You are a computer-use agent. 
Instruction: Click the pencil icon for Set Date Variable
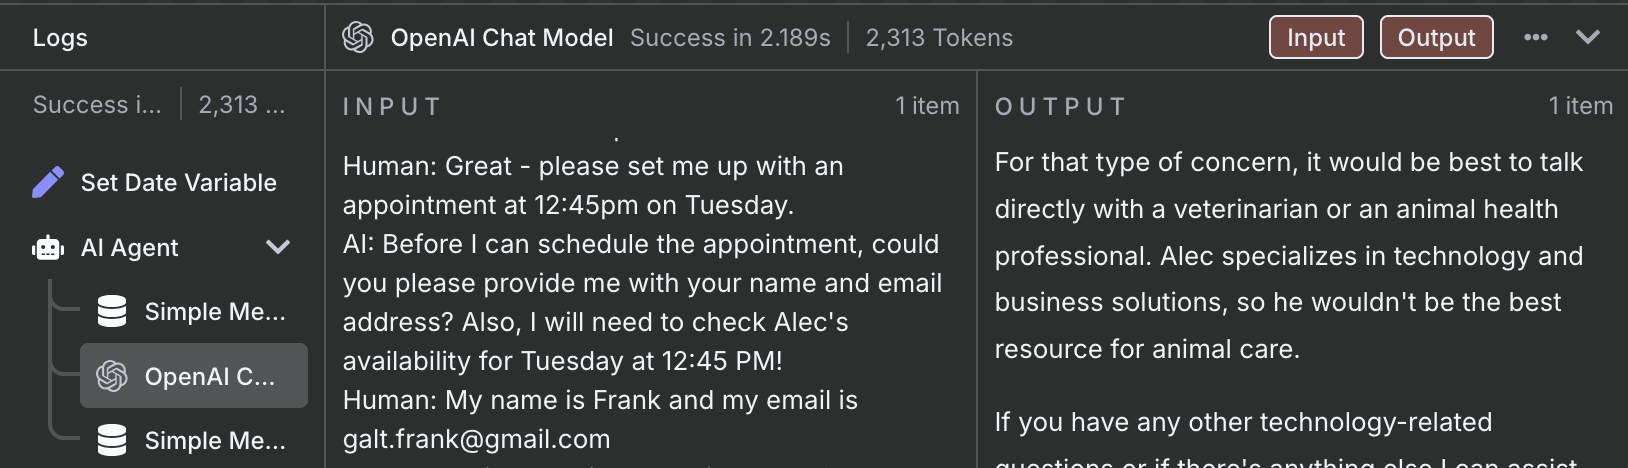48,182
